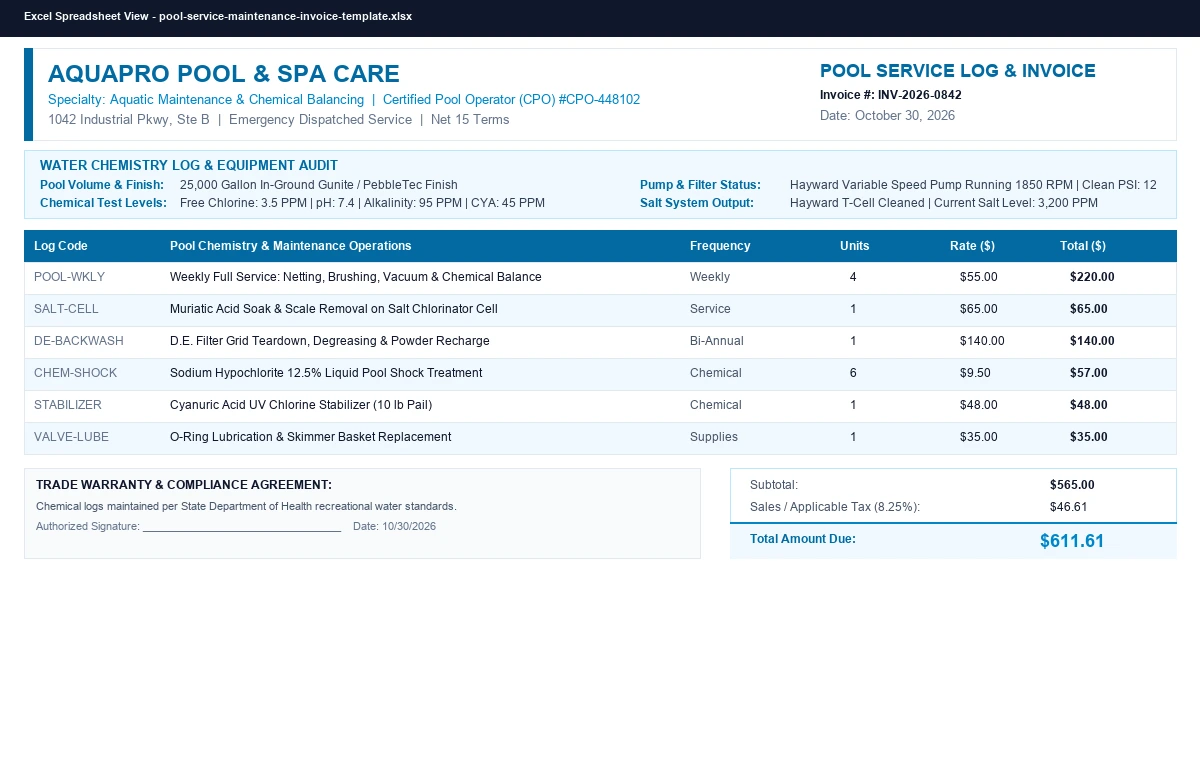Click the SALT-CELL log code cell
This screenshot has height=760, width=1200.
point(66,309)
